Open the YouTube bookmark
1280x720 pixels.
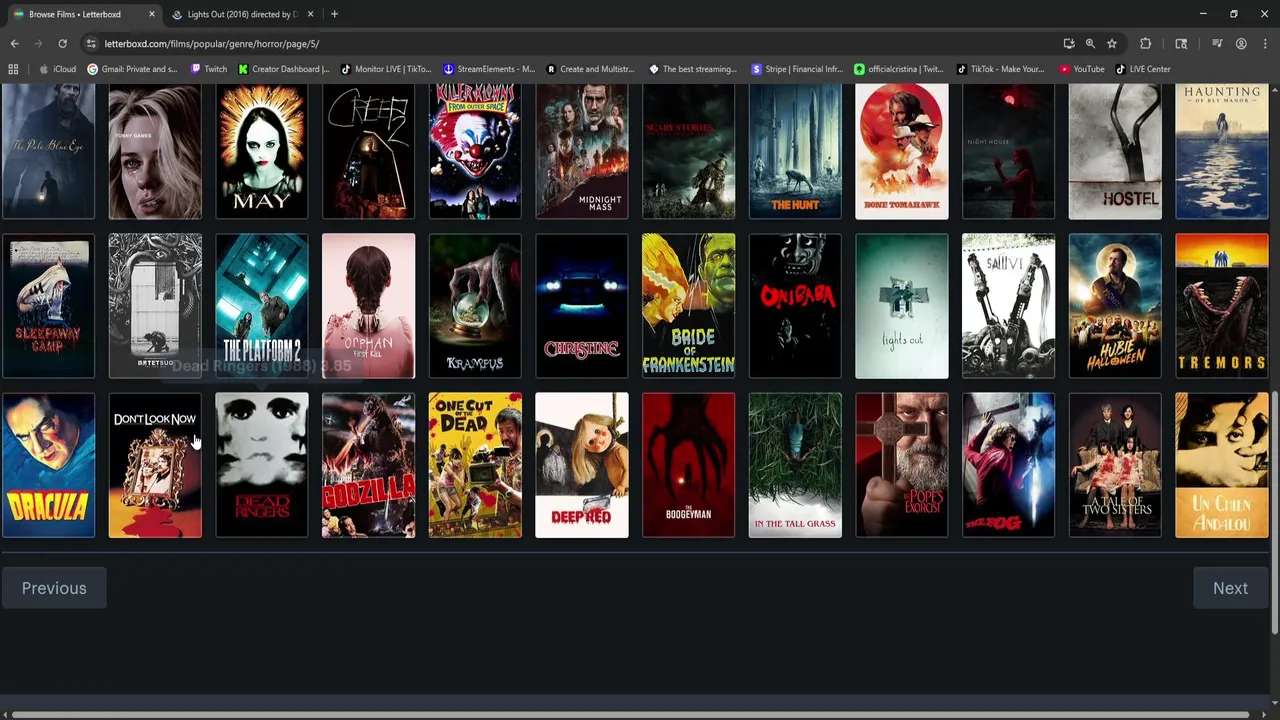tap(1082, 69)
